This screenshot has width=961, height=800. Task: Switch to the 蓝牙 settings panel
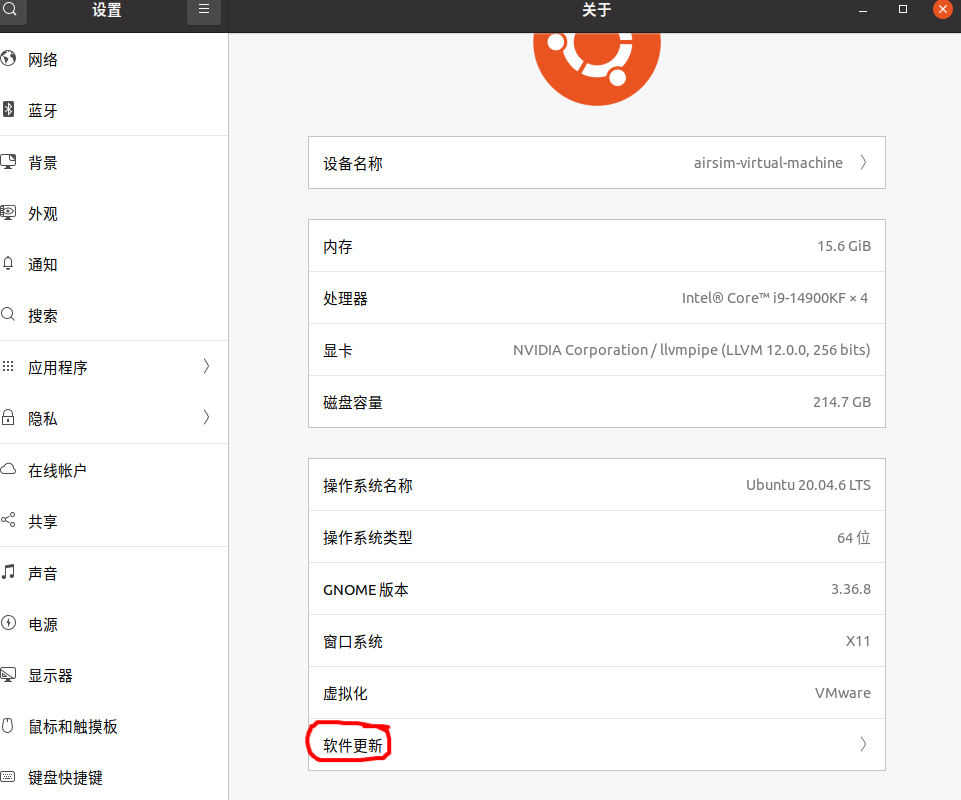point(114,110)
